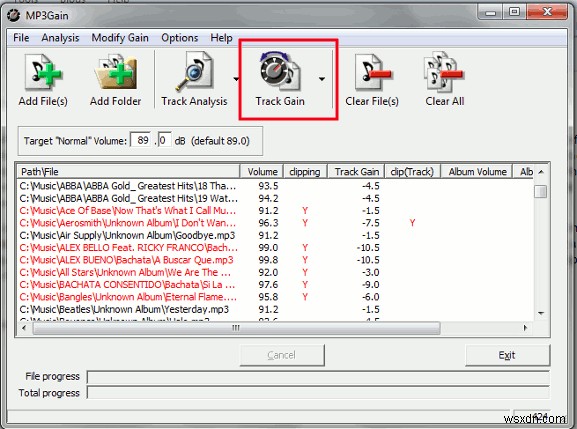The width and height of the screenshot is (577, 429).
Task: Sort by the clip(Track) column header
Action: (412, 171)
